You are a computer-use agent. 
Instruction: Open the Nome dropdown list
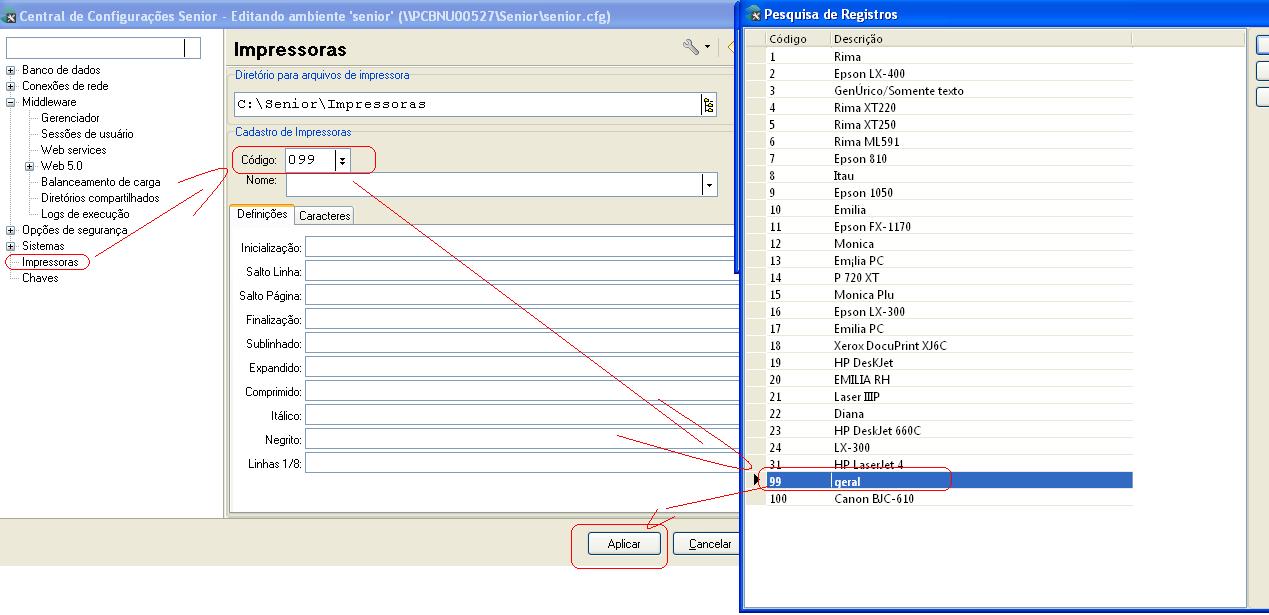(x=709, y=185)
